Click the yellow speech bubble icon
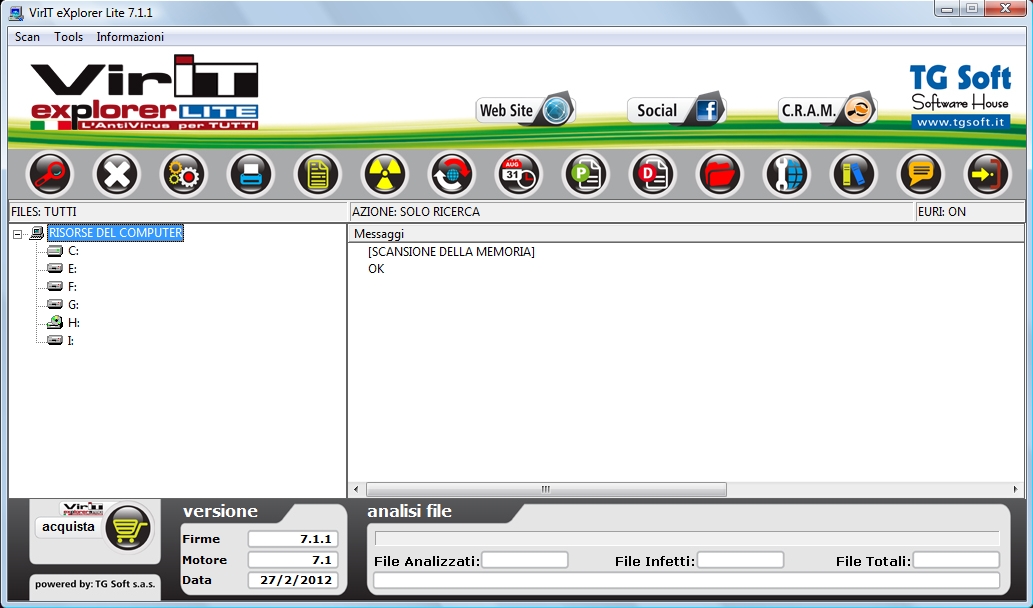The width and height of the screenshot is (1033, 608). pyautogui.click(x=920, y=175)
